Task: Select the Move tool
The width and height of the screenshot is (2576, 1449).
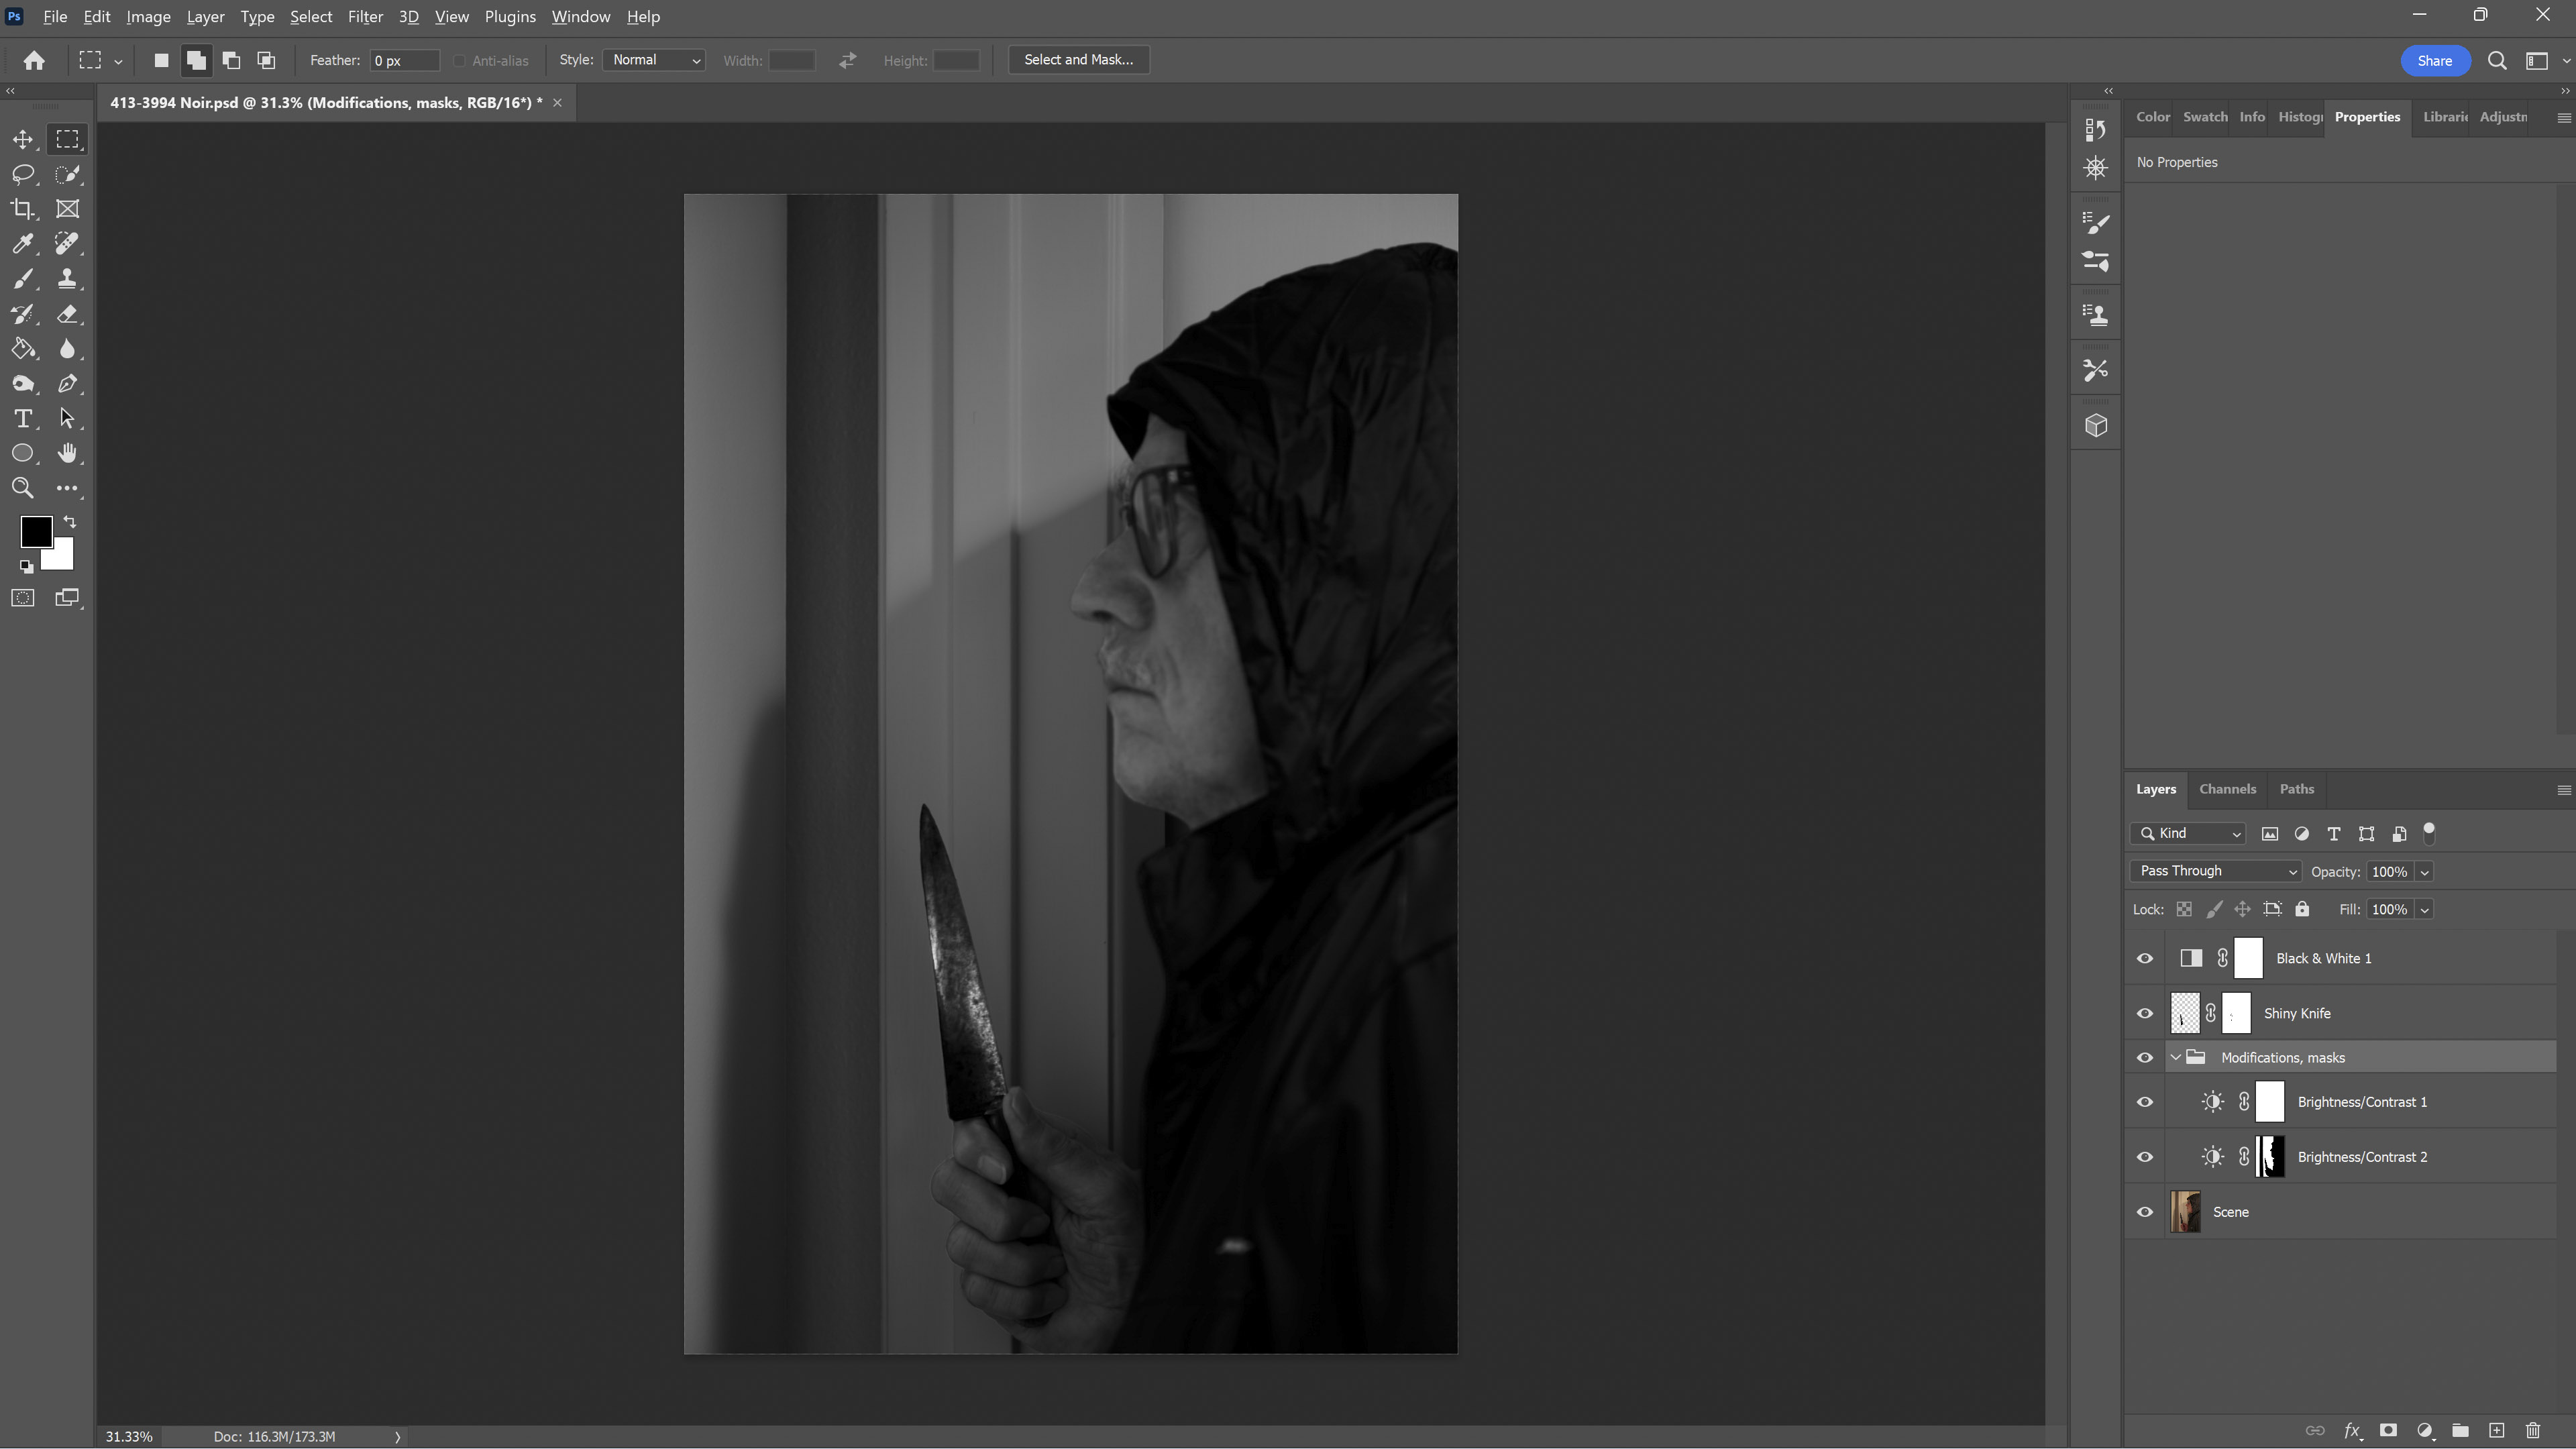Action: pos(22,139)
